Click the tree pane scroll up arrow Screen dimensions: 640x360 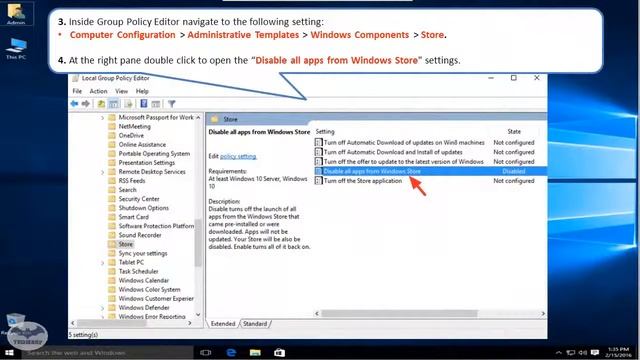pos(198,118)
